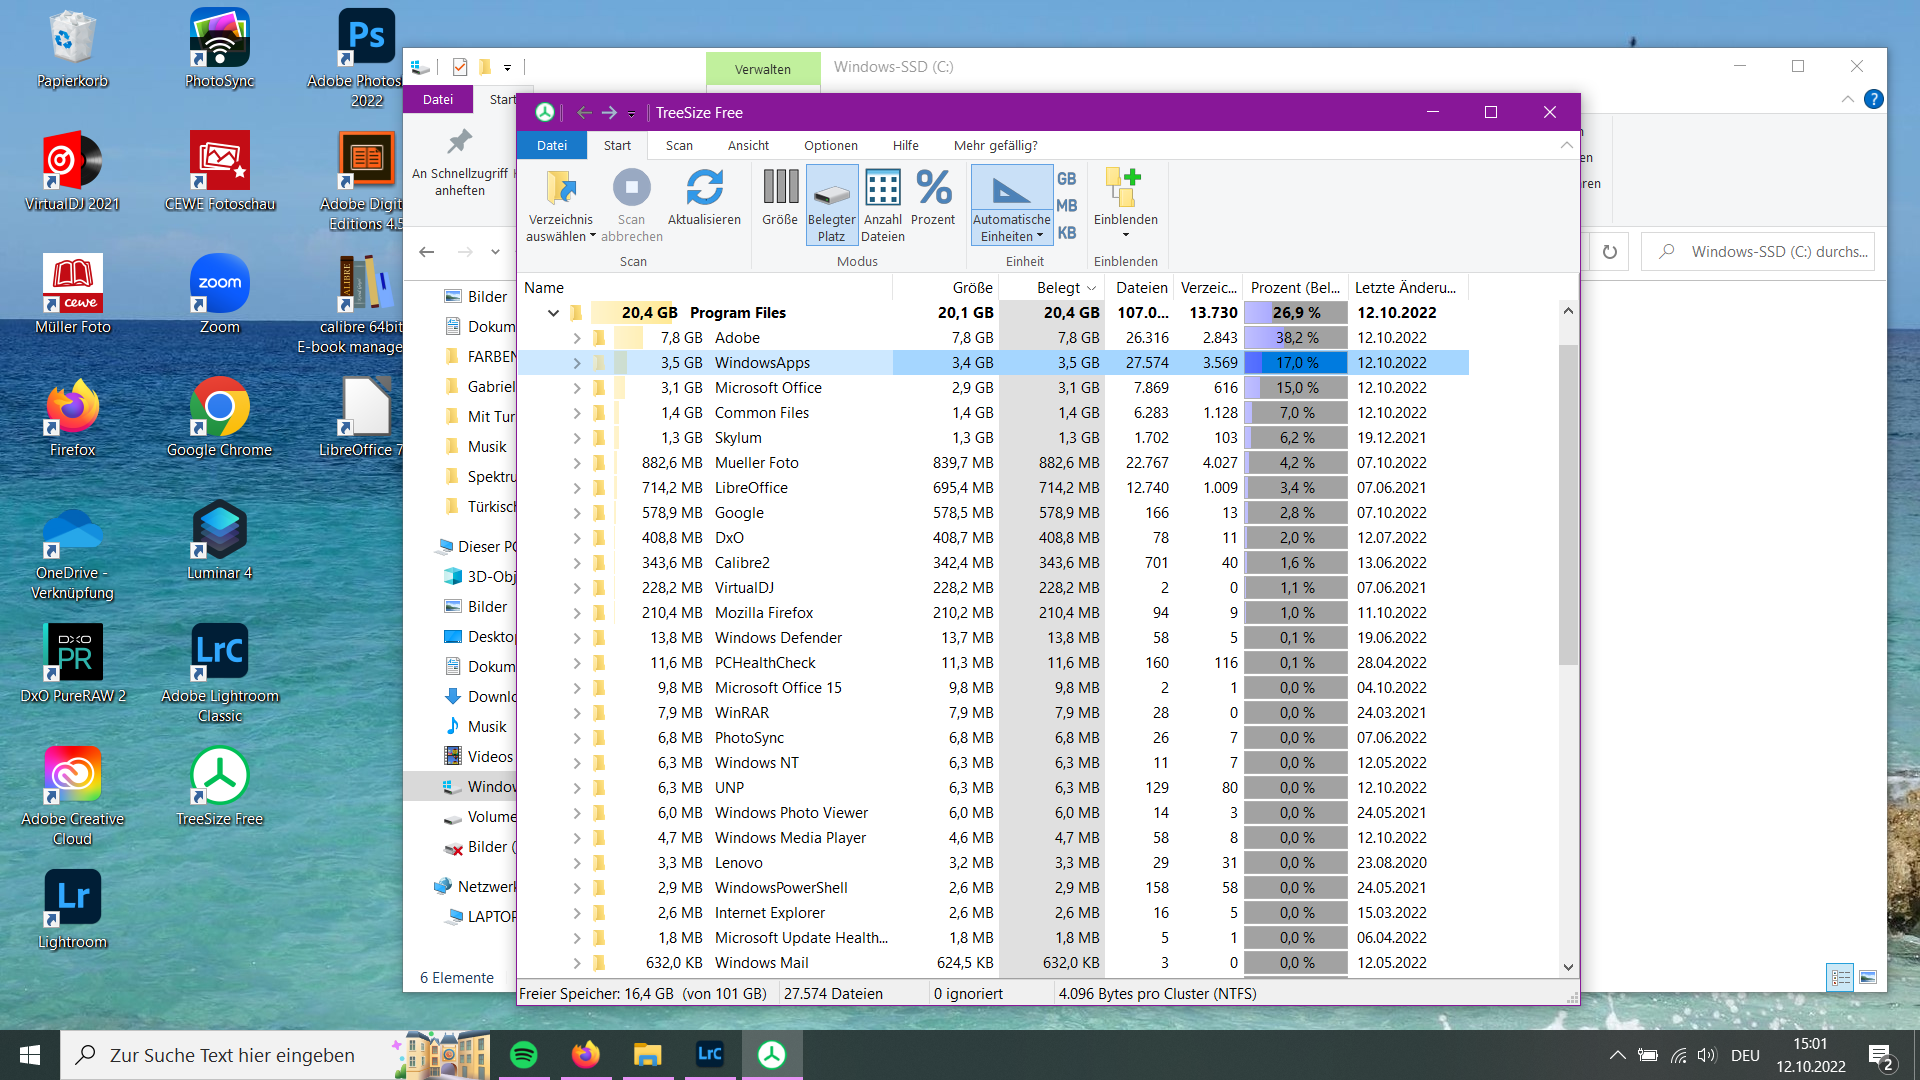
Task: Set unit to GB
Action: click(1066, 179)
